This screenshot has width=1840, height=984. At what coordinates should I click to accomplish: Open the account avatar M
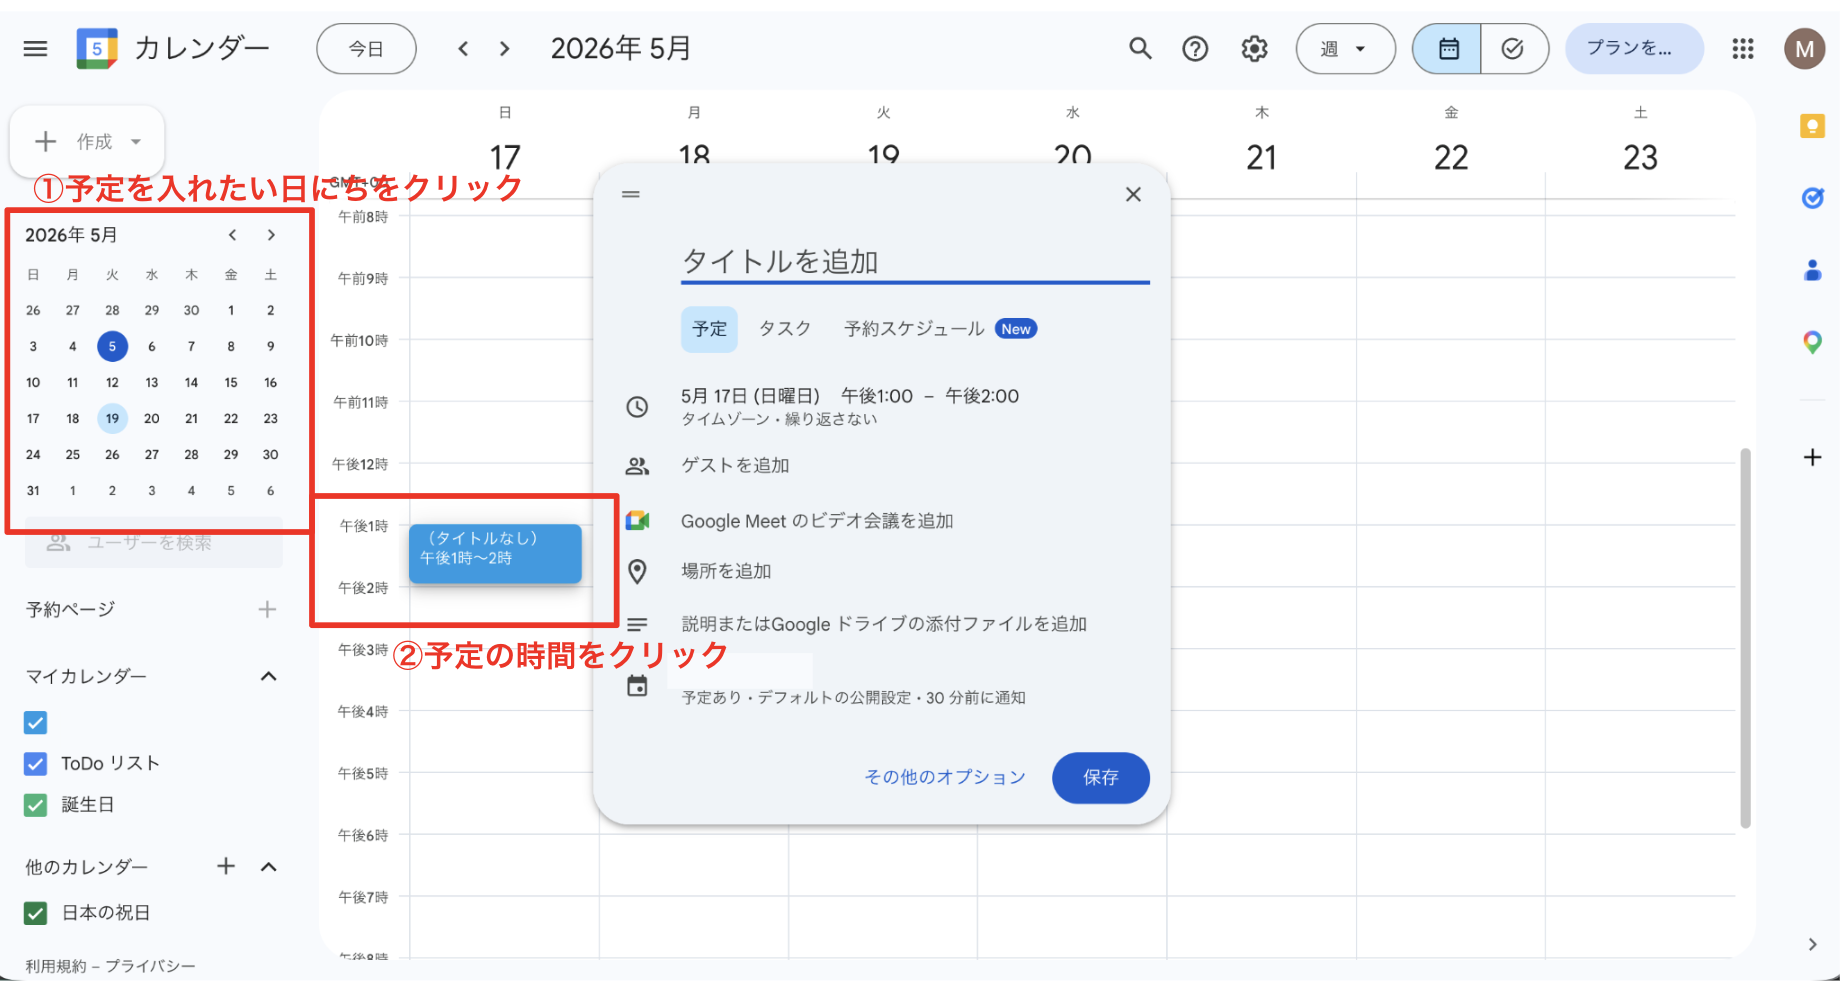click(x=1805, y=49)
